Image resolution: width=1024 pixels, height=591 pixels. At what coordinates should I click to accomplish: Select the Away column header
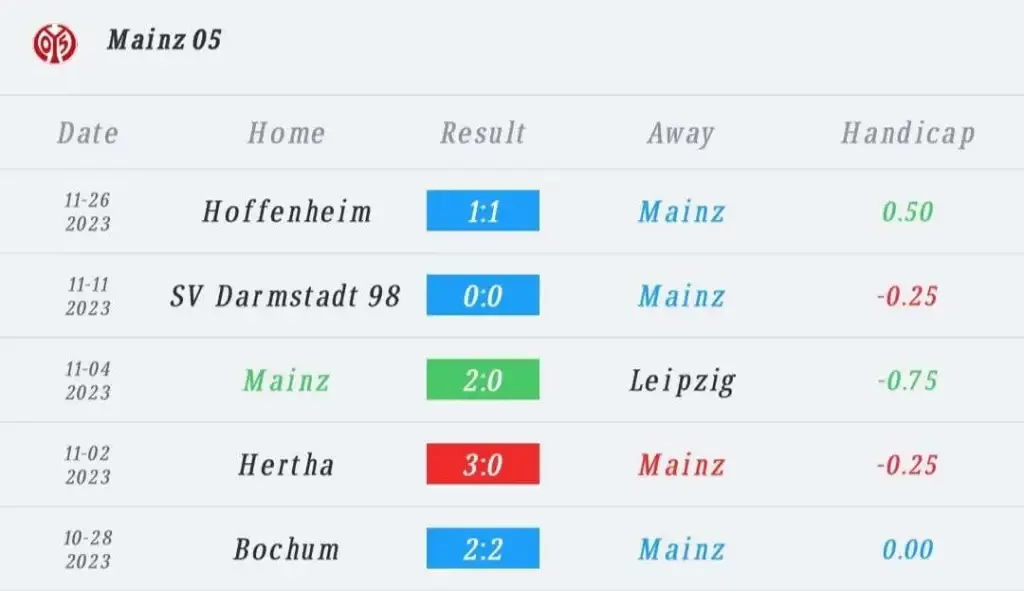[681, 134]
